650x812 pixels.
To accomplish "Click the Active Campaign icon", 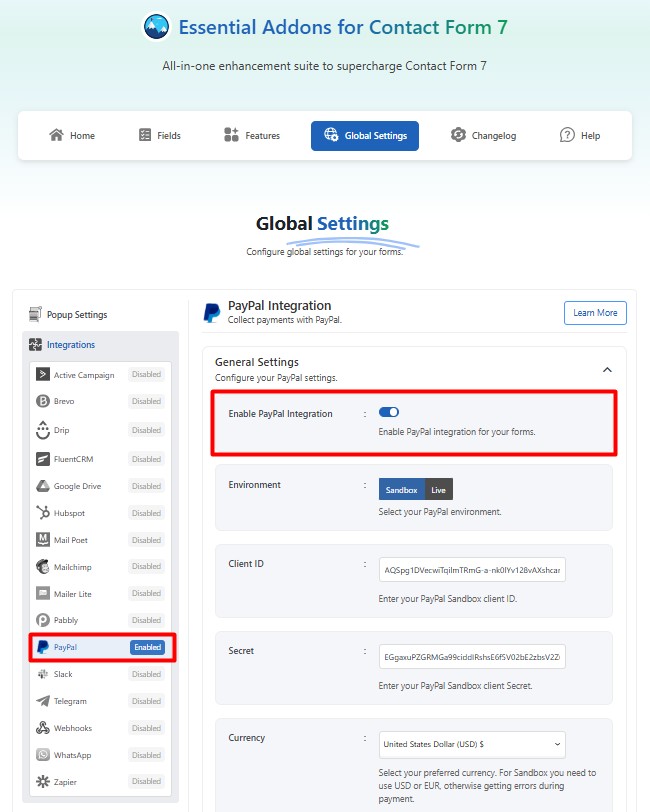I will [43, 374].
